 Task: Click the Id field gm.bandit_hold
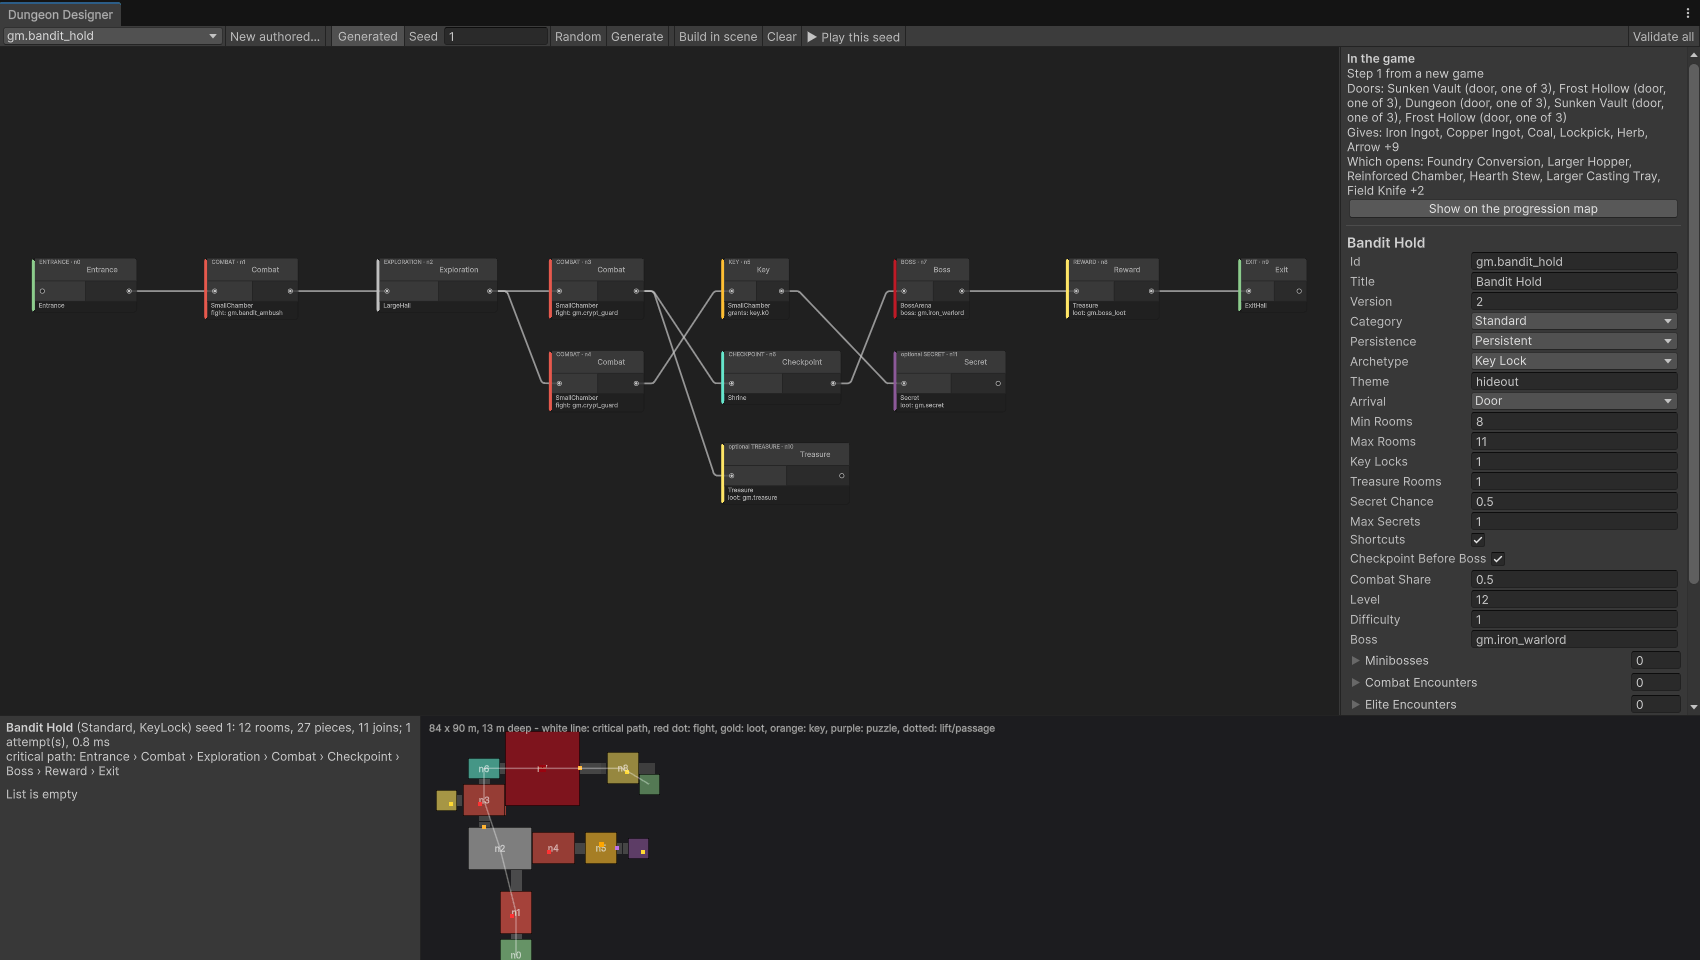pos(1574,262)
